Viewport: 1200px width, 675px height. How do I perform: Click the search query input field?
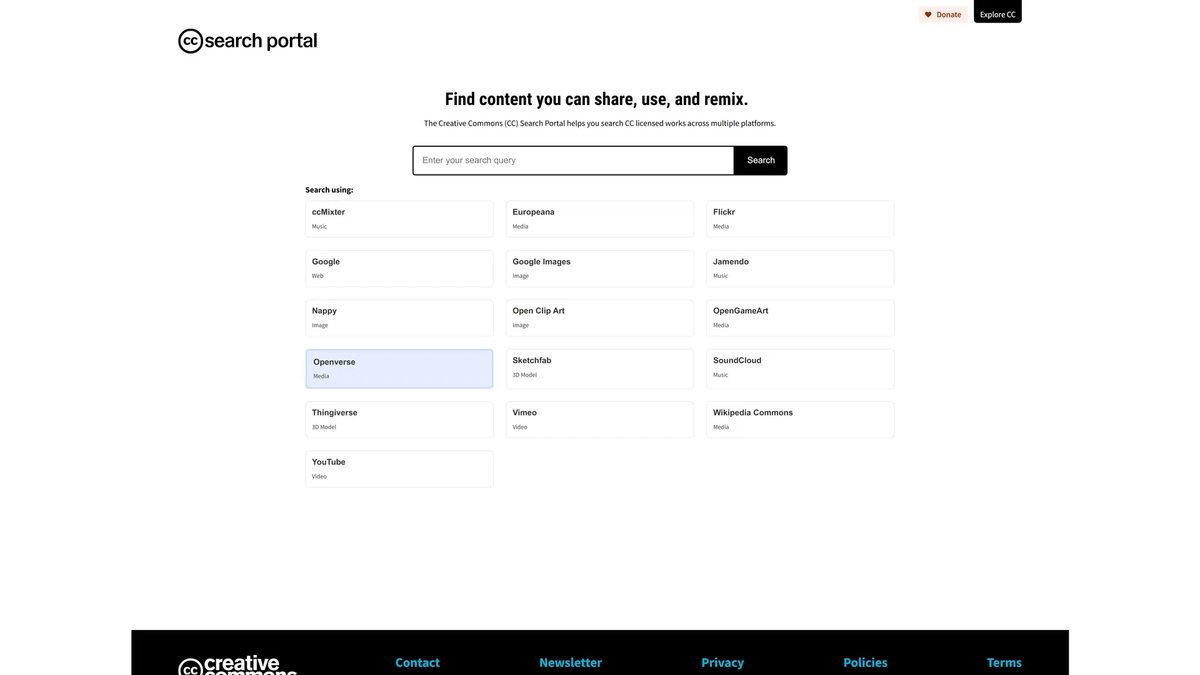(573, 160)
